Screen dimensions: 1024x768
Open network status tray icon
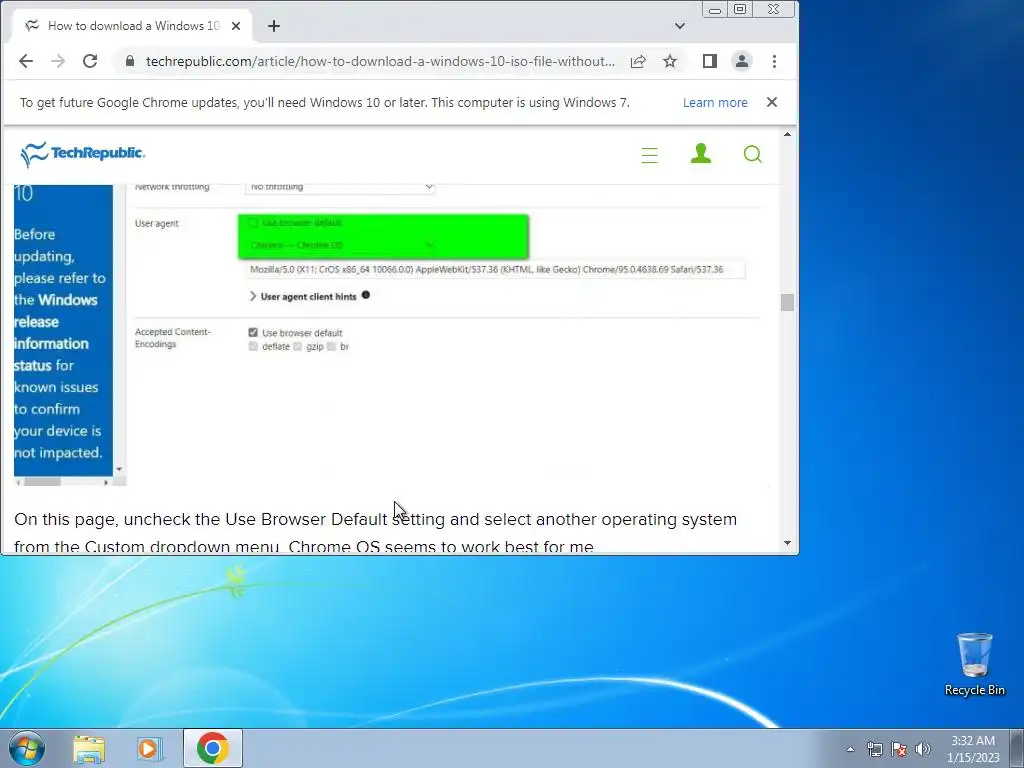tap(874, 749)
